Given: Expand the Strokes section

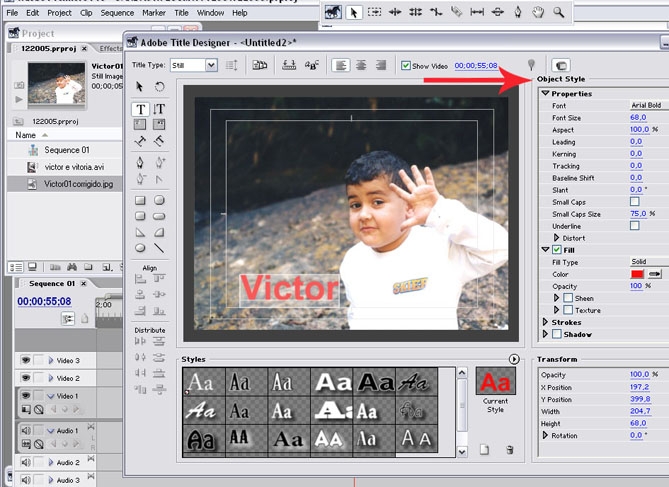Looking at the screenshot, I should tap(545, 322).
